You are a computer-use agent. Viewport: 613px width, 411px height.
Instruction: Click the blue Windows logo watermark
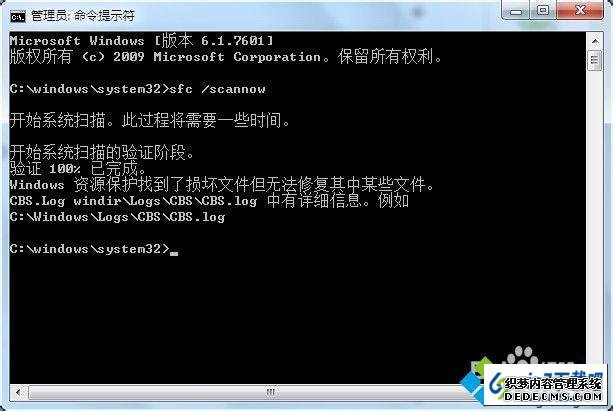tap(472, 379)
